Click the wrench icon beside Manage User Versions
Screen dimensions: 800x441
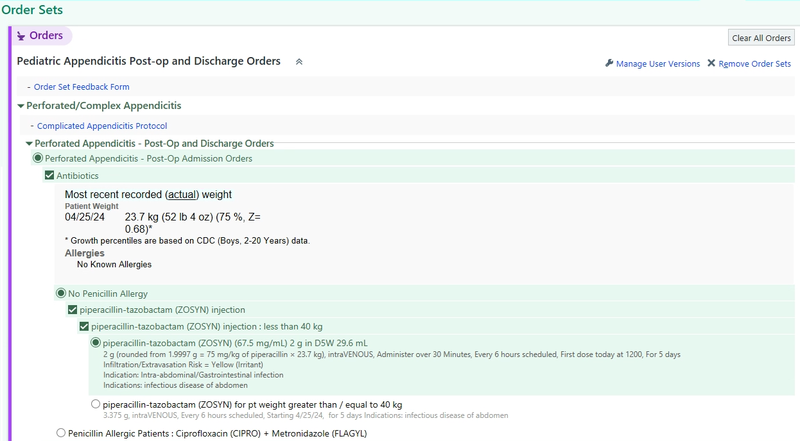pyautogui.click(x=609, y=64)
